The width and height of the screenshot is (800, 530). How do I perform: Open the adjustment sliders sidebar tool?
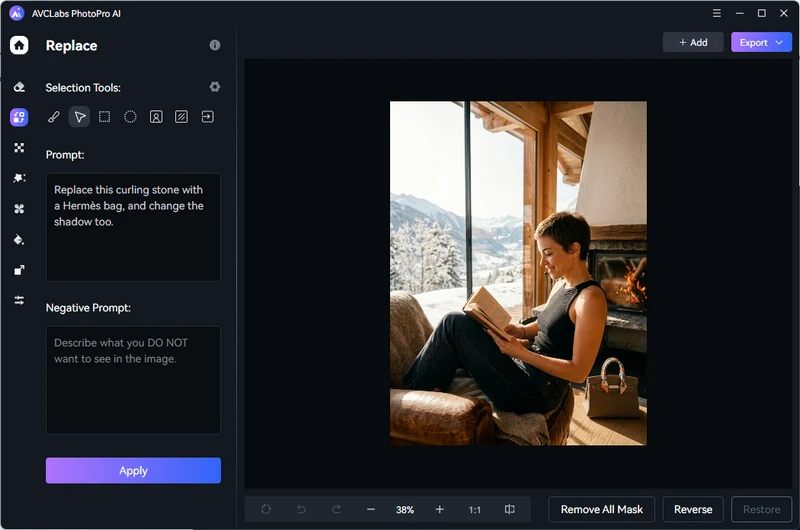coord(19,300)
